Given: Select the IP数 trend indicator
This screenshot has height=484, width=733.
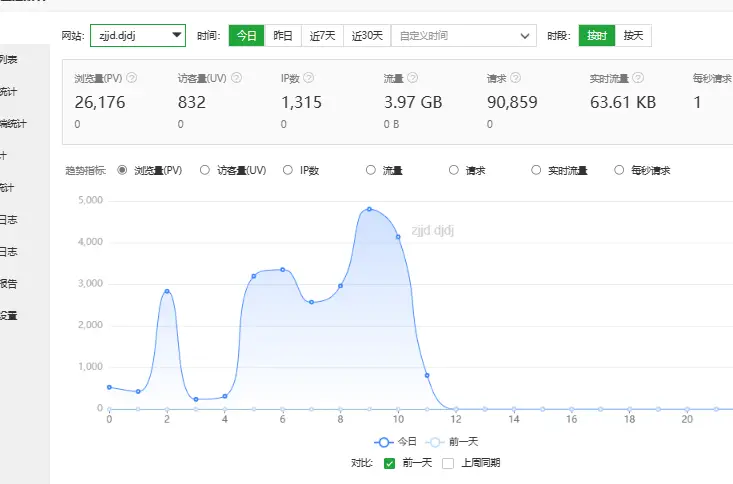Looking at the screenshot, I should pyautogui.click(x=288, y=170).
